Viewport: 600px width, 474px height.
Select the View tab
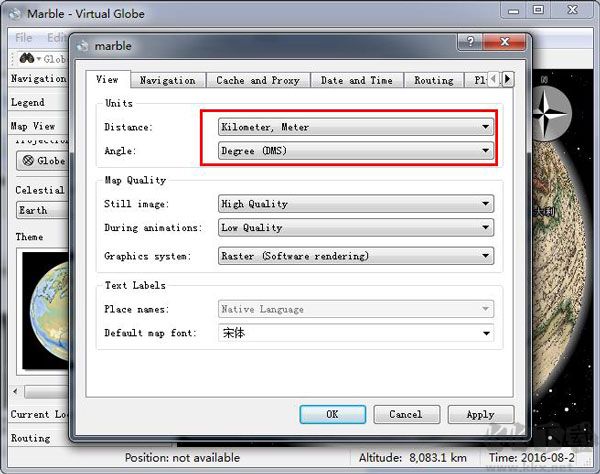coord(108,80)
